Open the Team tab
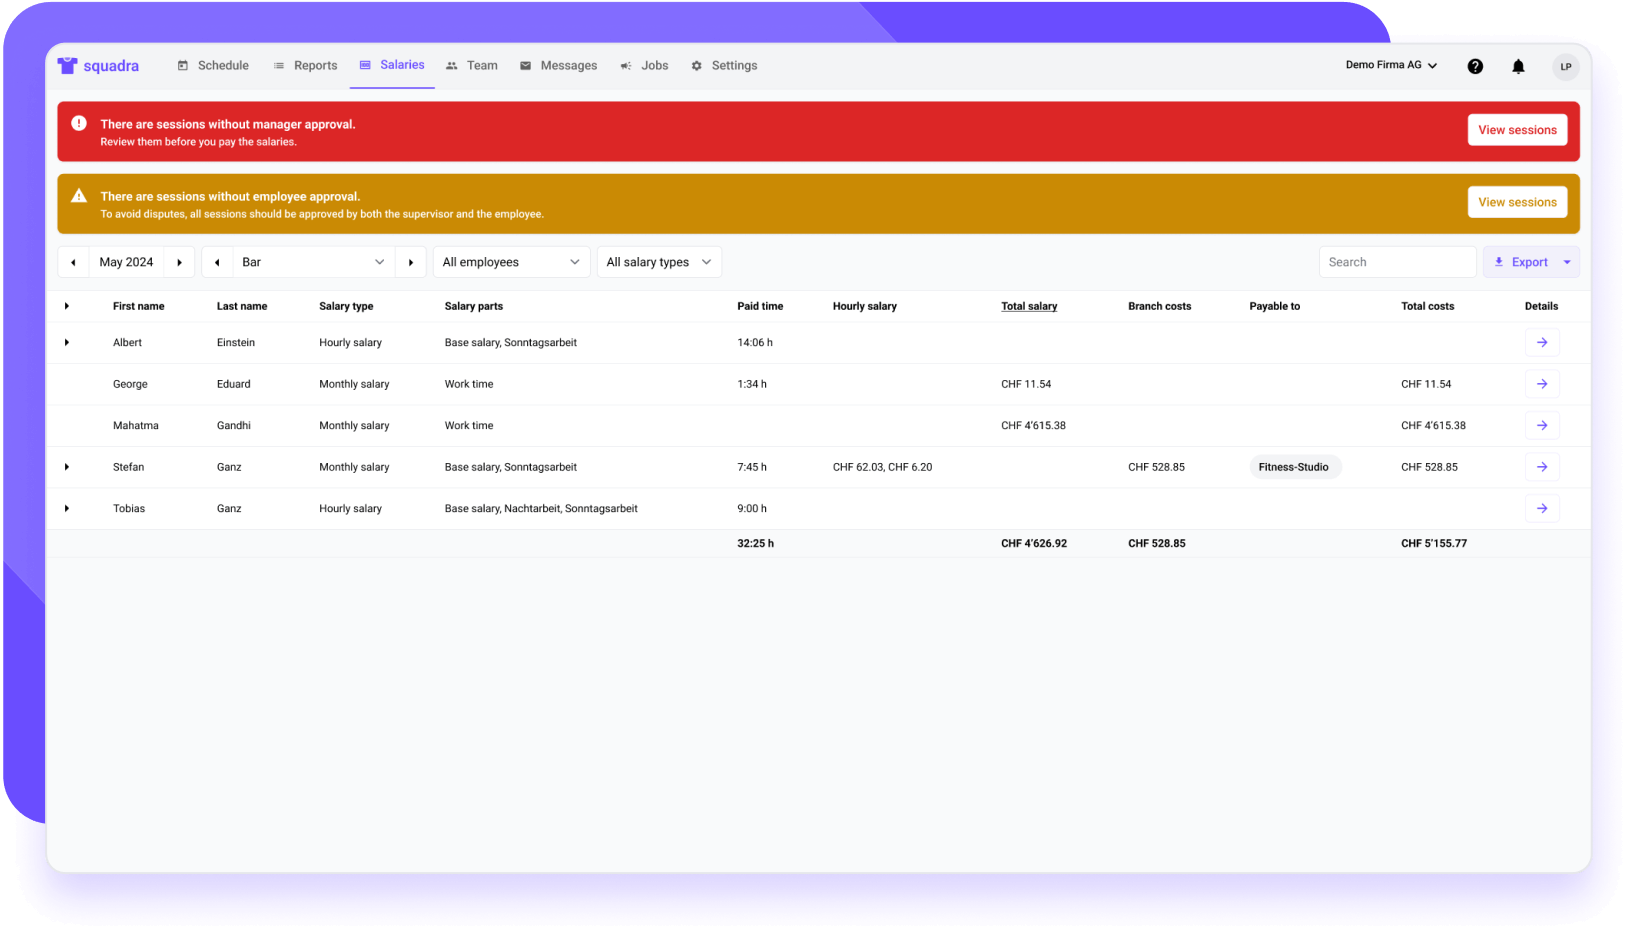Screen dimensions: 1637x940 [x=471, y=66]
